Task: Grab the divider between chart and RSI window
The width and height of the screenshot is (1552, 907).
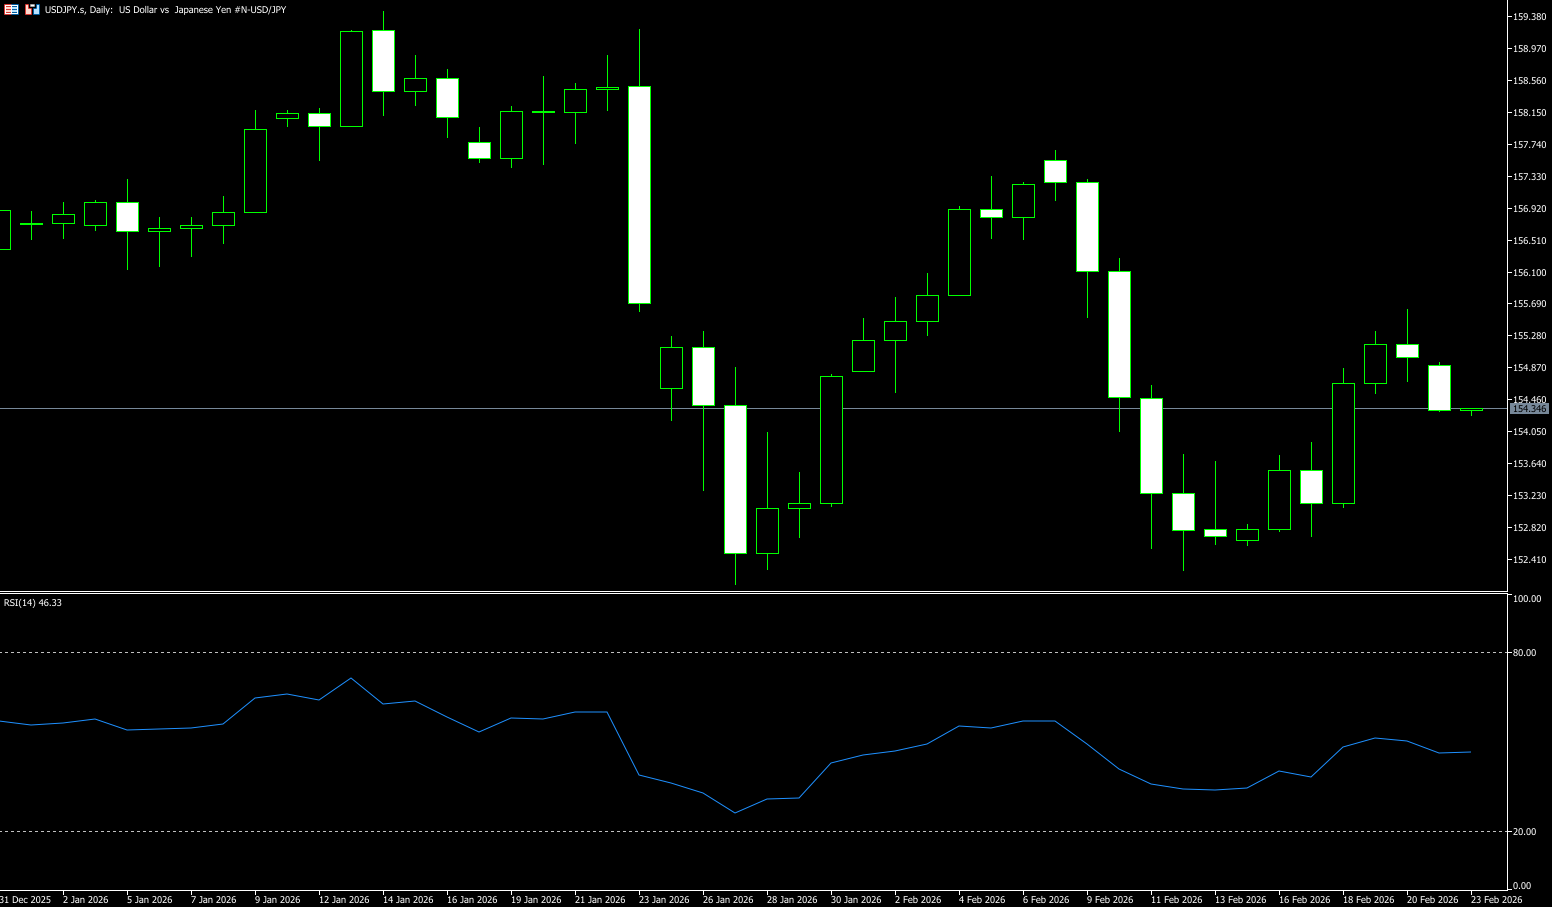Action: coord(750,593)
